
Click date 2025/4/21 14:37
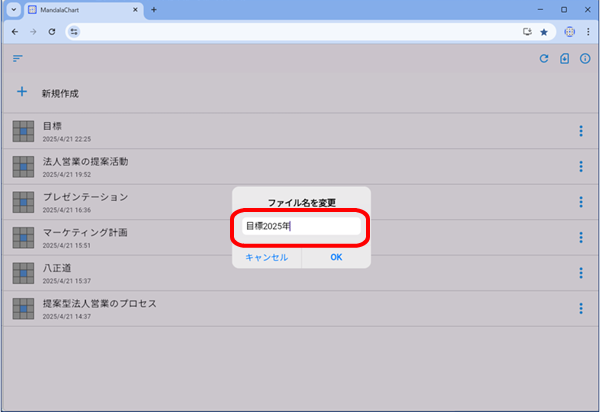(67, 317)
